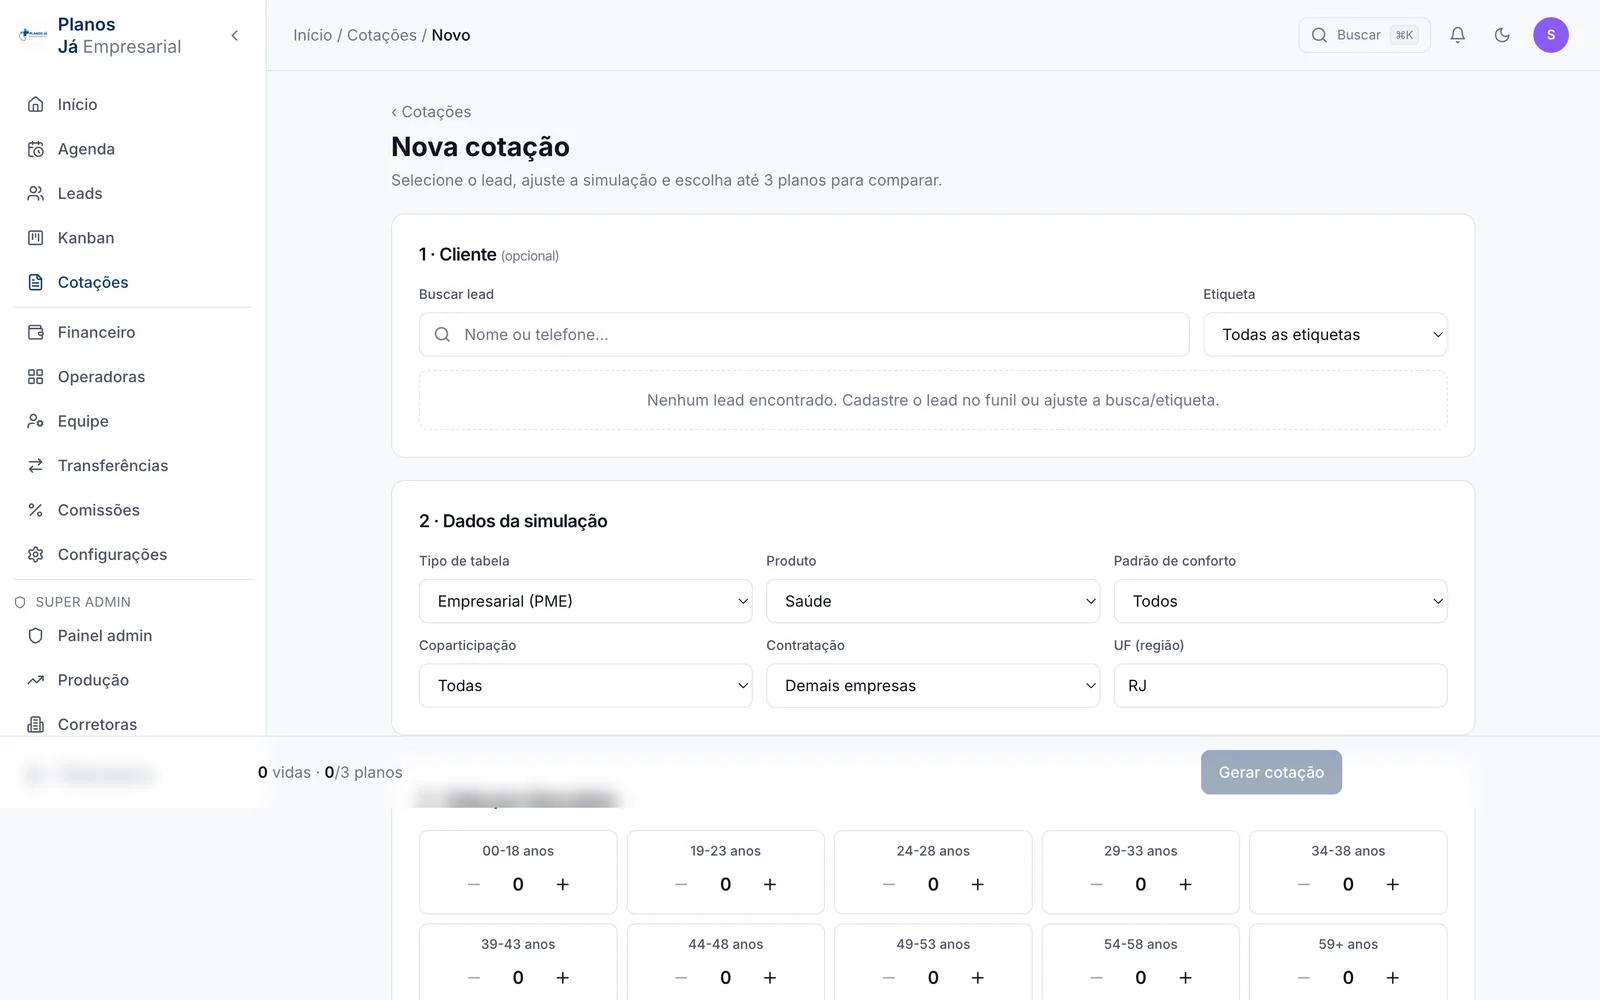This screenshot has height=1000, width=1600.
Task: Open notifications bell icon
Action: point(1458,35)
